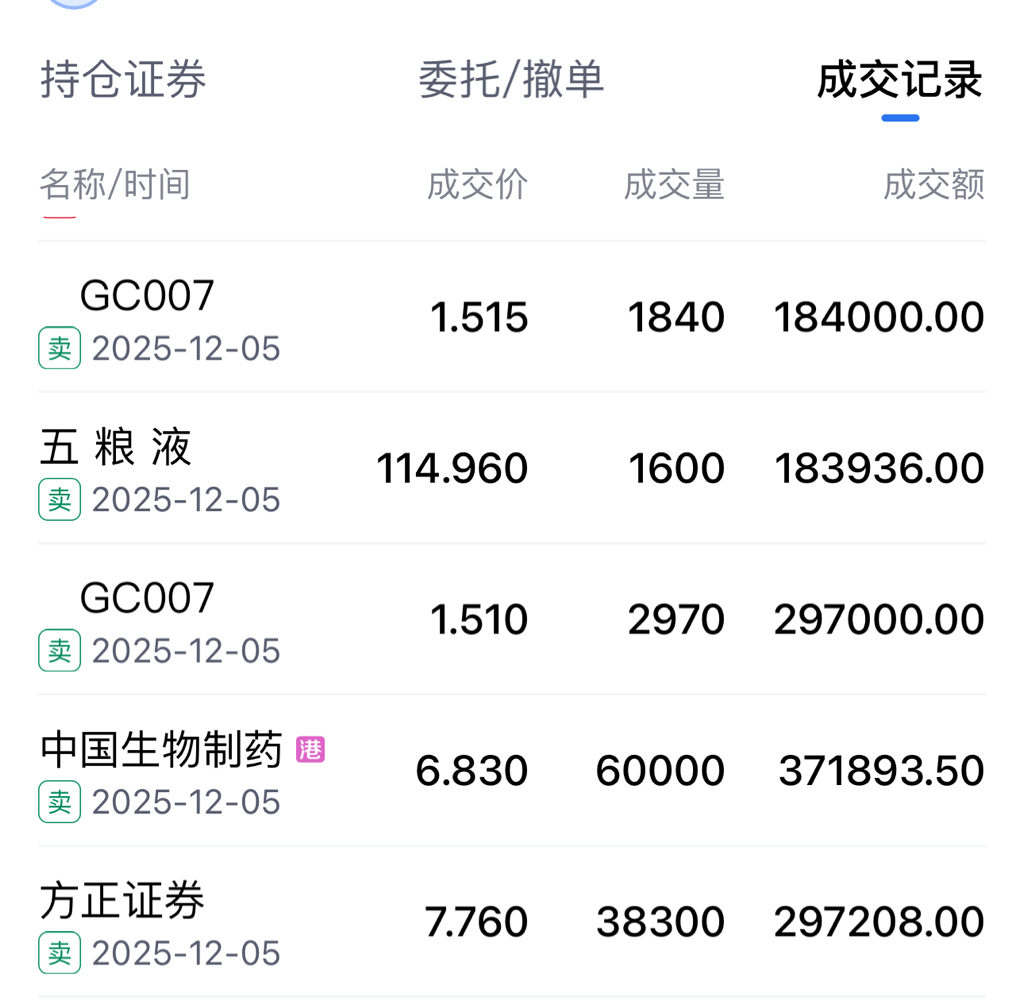
Task: Sort by 成交量 column header
Action: pos(674,184)
